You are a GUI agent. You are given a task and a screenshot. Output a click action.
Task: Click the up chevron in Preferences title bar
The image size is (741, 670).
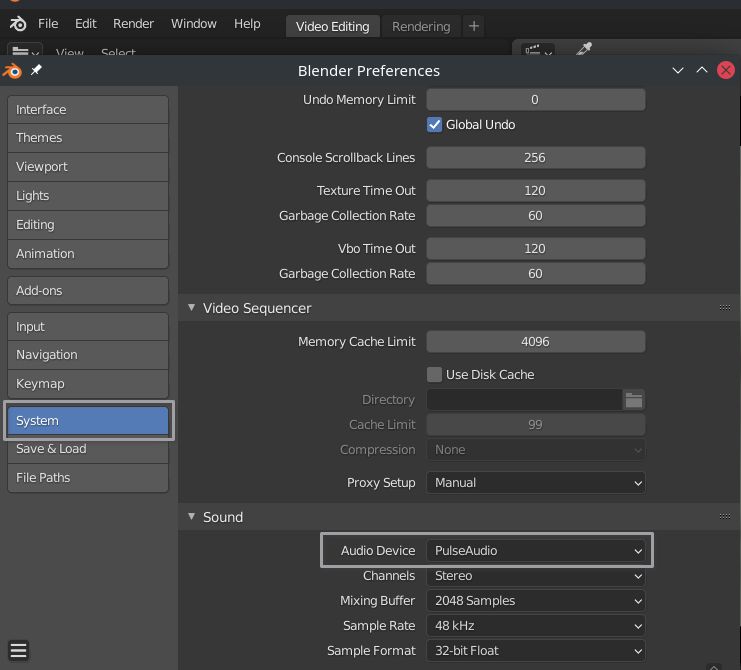(702, 70)
